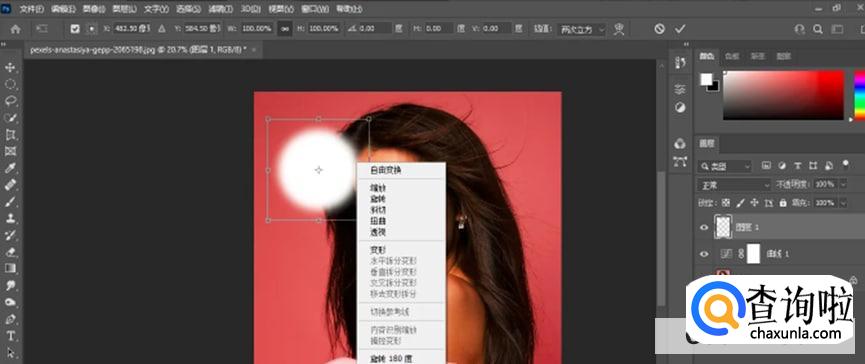Select the Spot Healing Brush tool
Screen dimensions: 865x364
point(10,185)
